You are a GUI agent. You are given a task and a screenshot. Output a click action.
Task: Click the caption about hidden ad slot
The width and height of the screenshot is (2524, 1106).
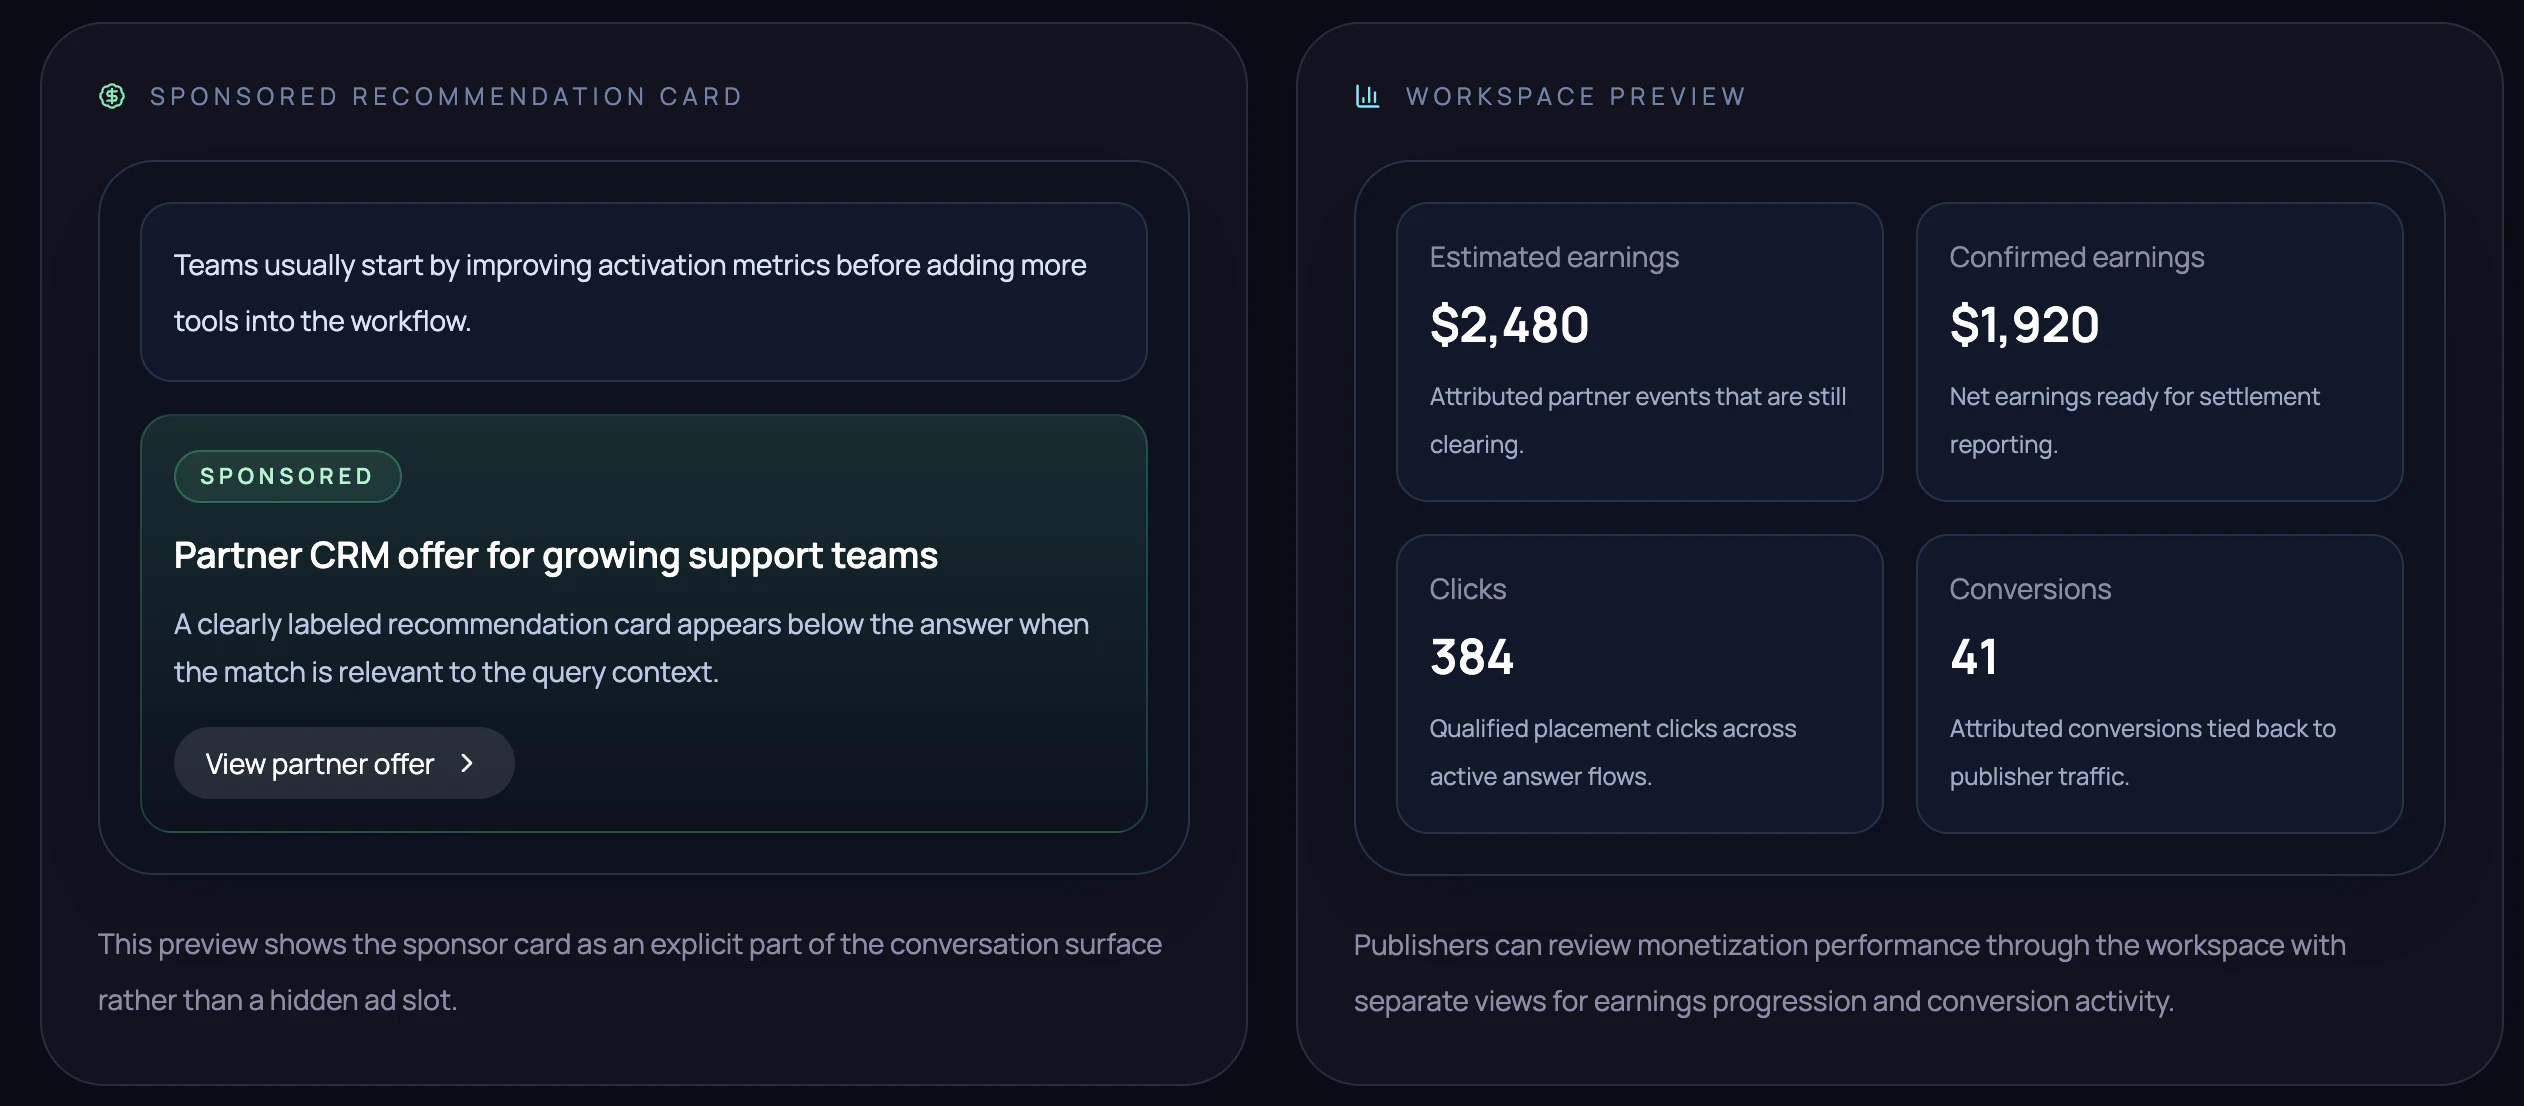pyautogui.click(x=630, y=972)
